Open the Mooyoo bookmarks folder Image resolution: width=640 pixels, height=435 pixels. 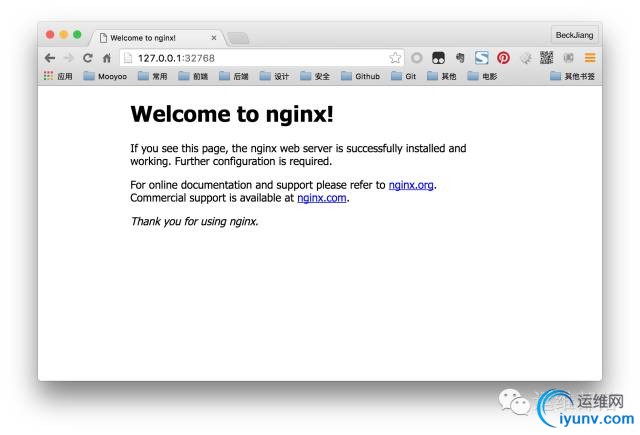point(105,76)
